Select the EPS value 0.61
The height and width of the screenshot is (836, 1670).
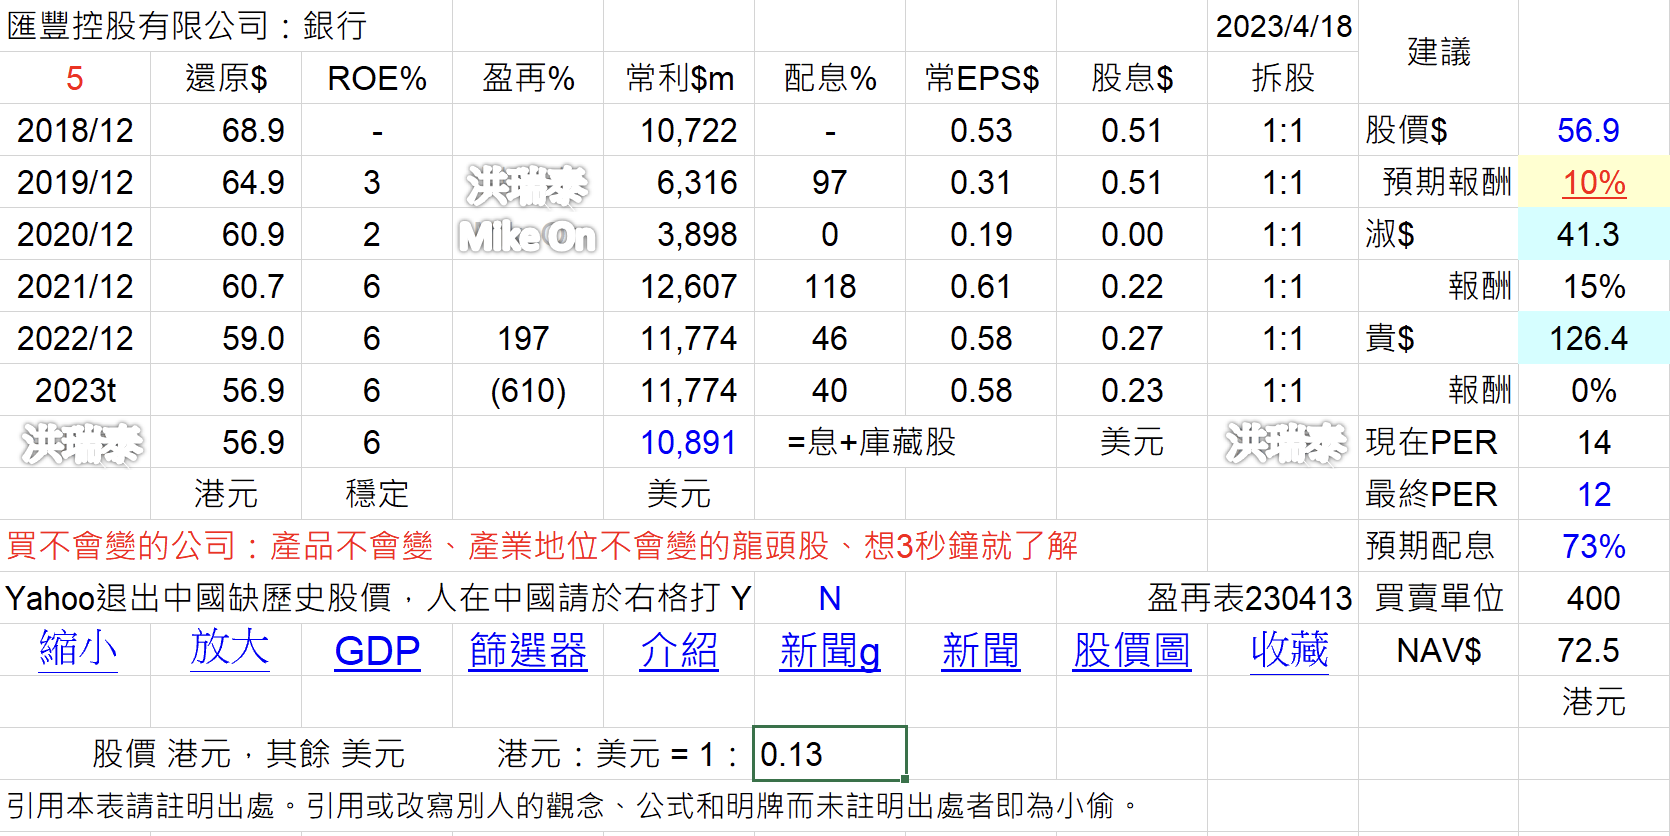981,286
